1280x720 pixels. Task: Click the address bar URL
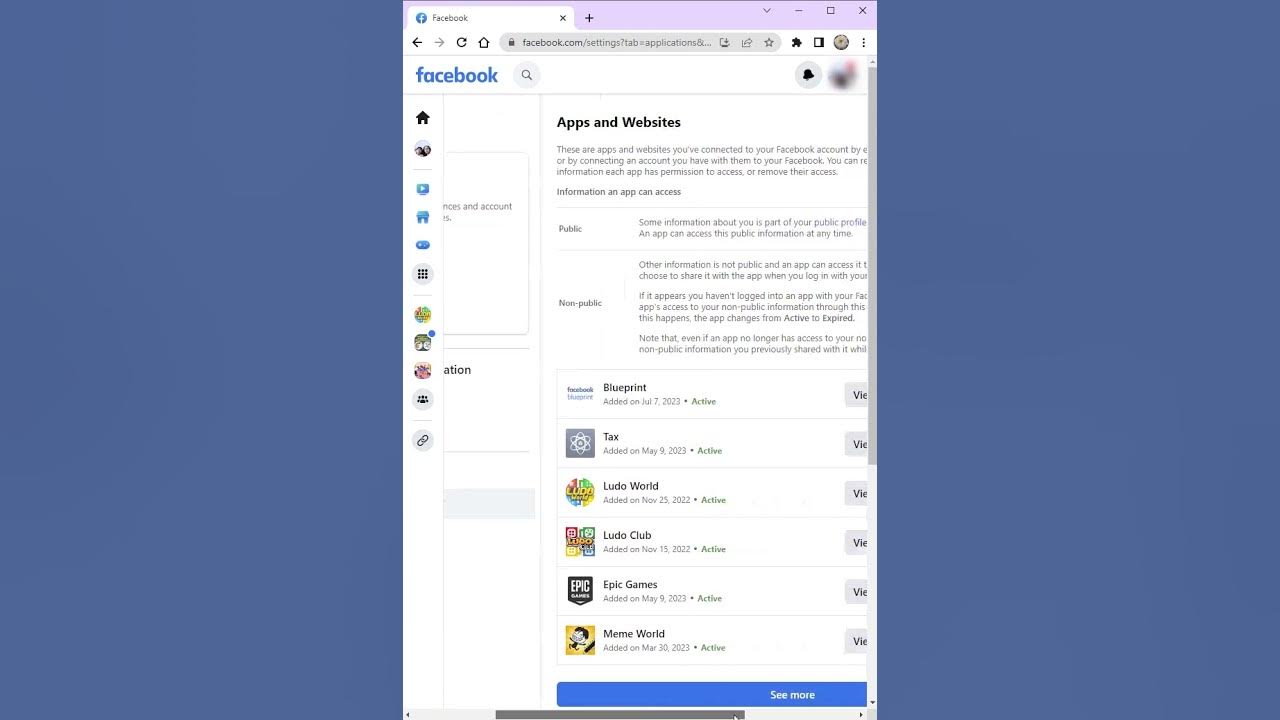(616, 42)
